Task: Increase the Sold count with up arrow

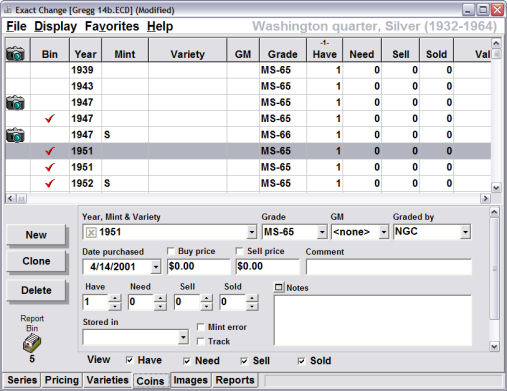Action: point(252,298)
